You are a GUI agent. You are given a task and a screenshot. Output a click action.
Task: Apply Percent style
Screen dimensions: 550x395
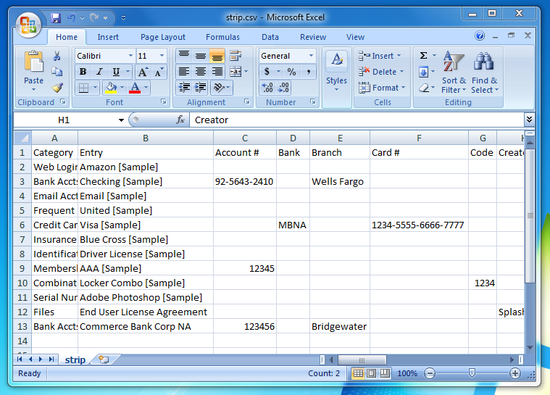tap(291, 72)
